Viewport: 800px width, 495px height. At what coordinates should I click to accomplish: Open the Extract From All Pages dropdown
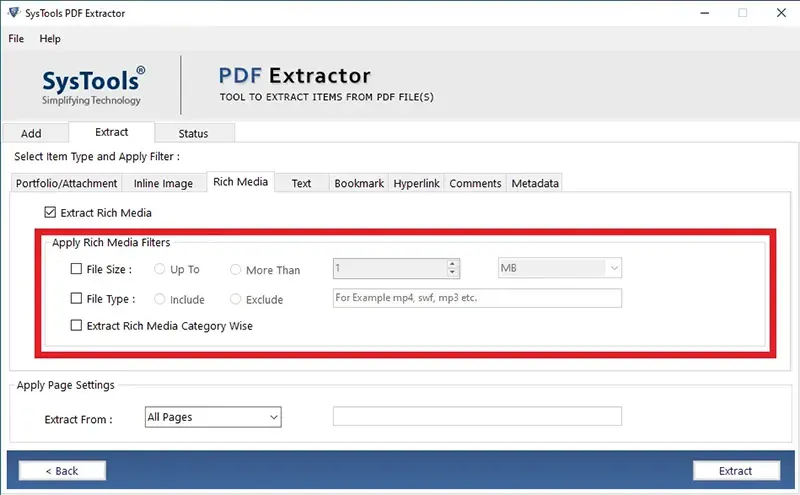213,417
